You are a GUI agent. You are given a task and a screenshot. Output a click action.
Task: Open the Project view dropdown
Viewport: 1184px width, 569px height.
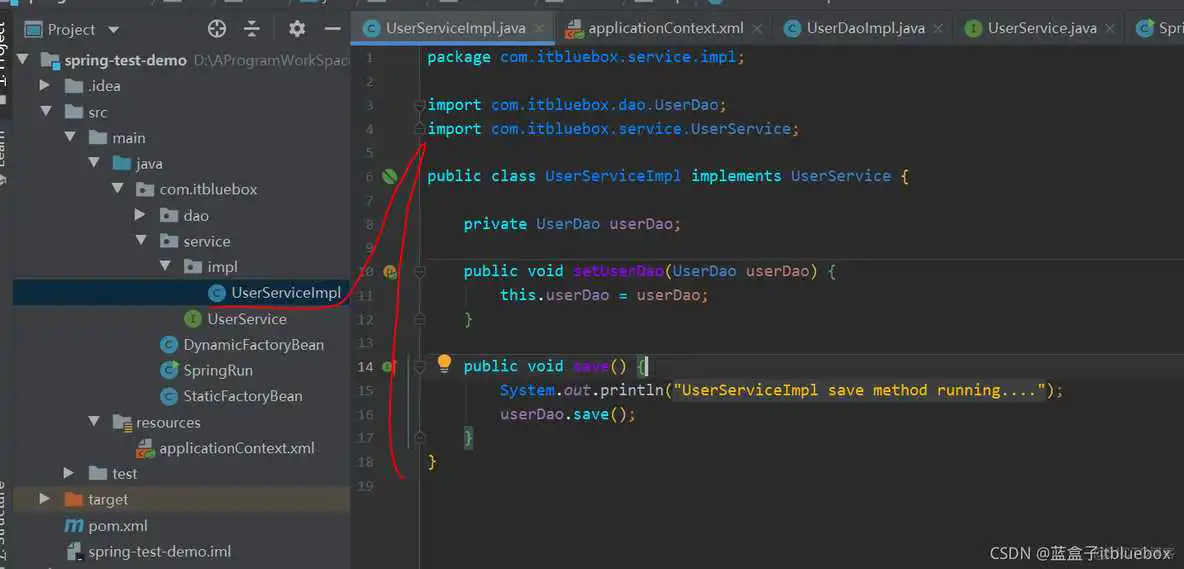pyautogui.click(x=112, y=30)
